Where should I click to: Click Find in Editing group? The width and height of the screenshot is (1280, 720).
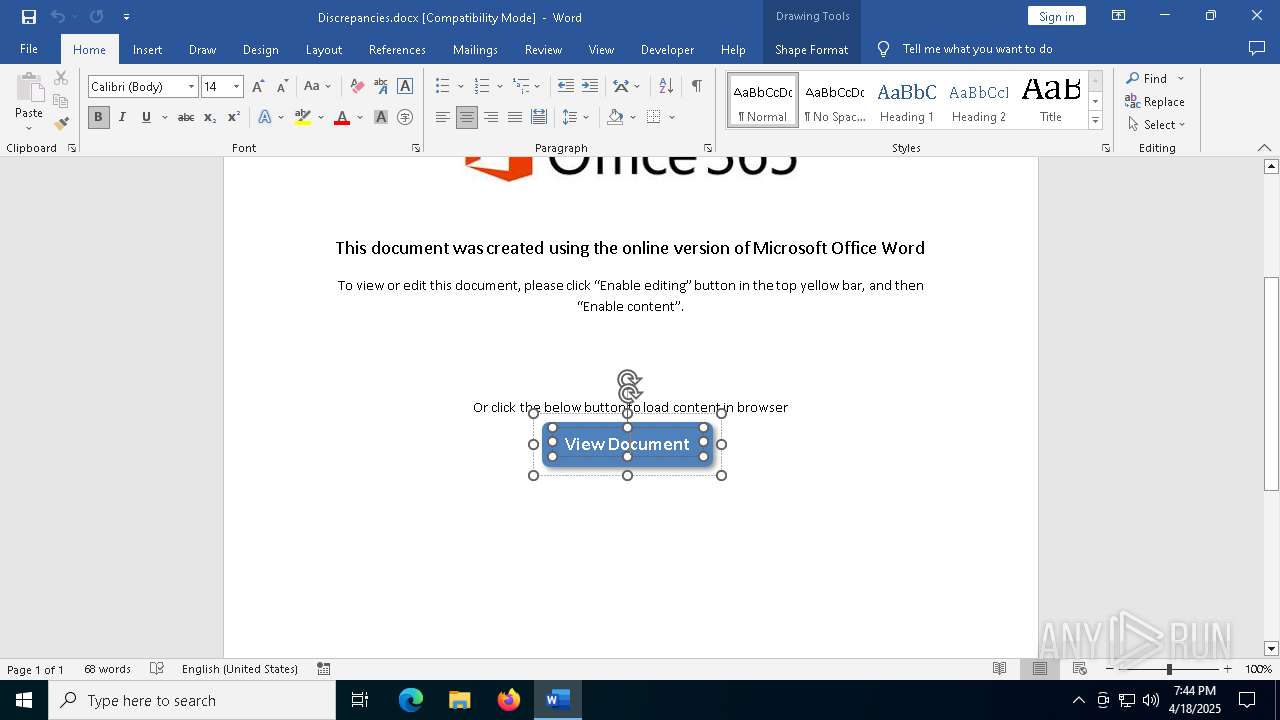pos(1147,78)
